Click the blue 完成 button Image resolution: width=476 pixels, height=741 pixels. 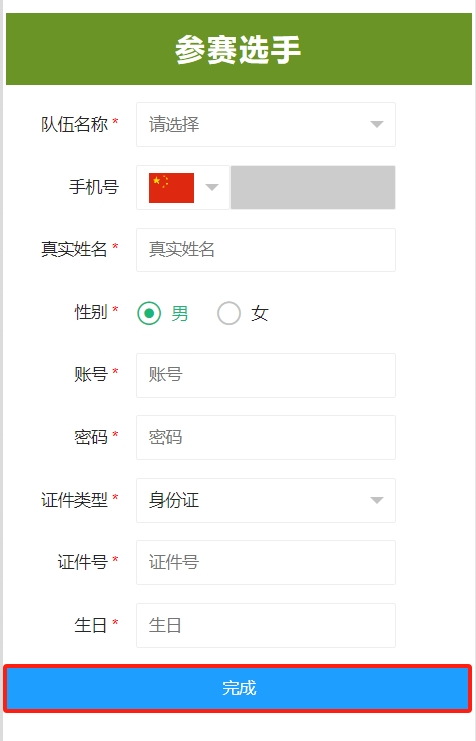click(238, 688)
